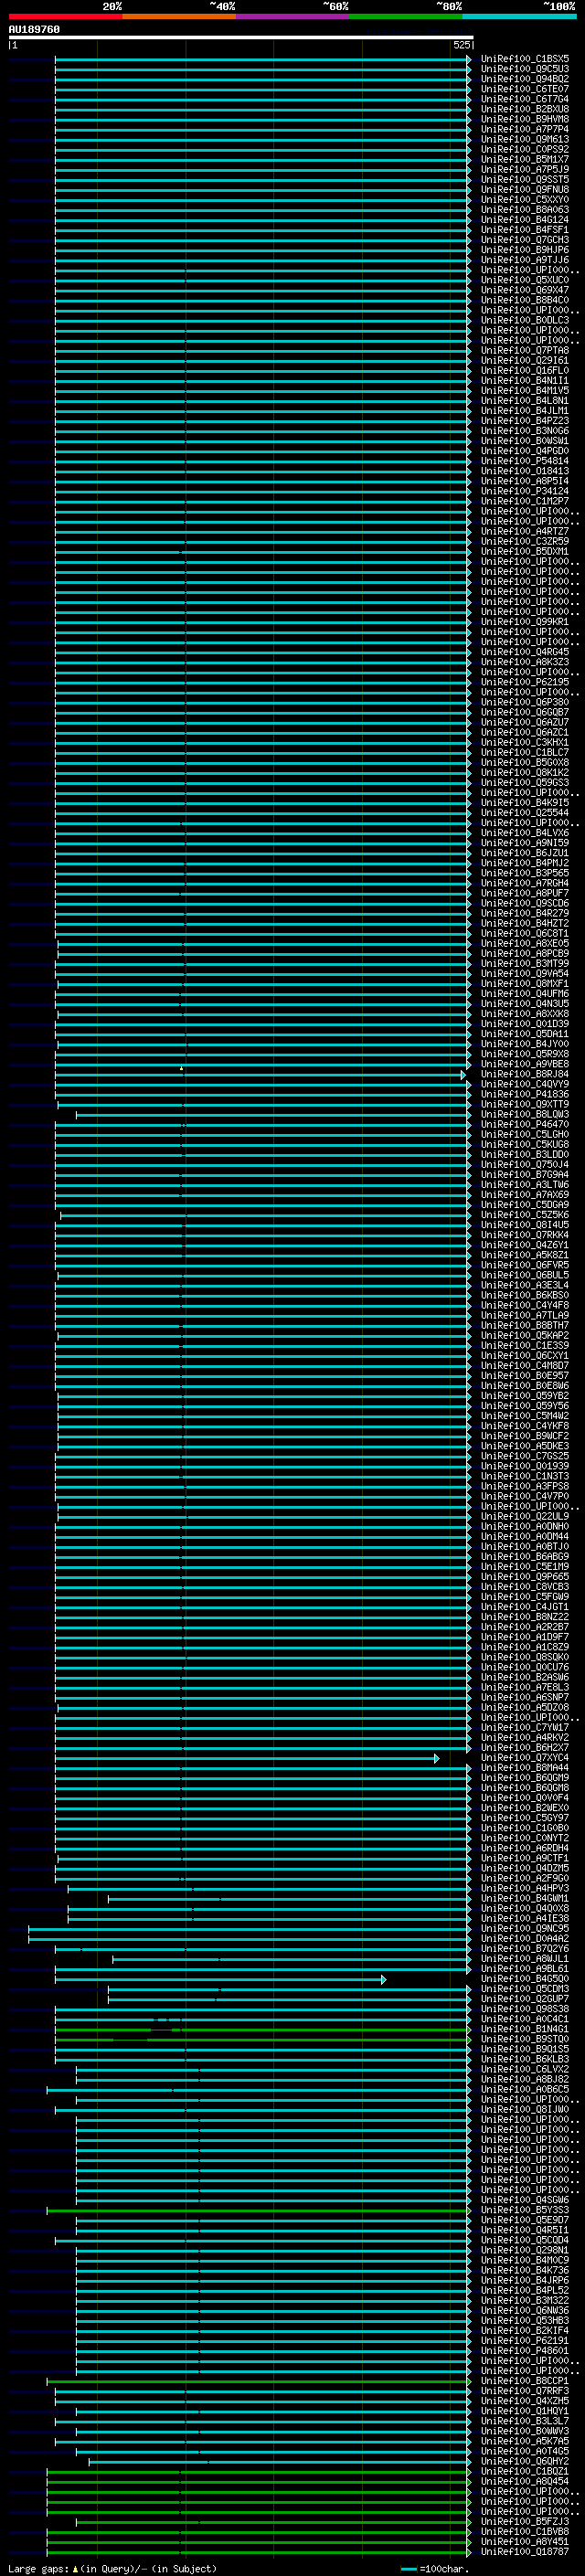
Task: Select the UniRef100_B5M1X7 hit label
Action: click(x=524, y=159)
